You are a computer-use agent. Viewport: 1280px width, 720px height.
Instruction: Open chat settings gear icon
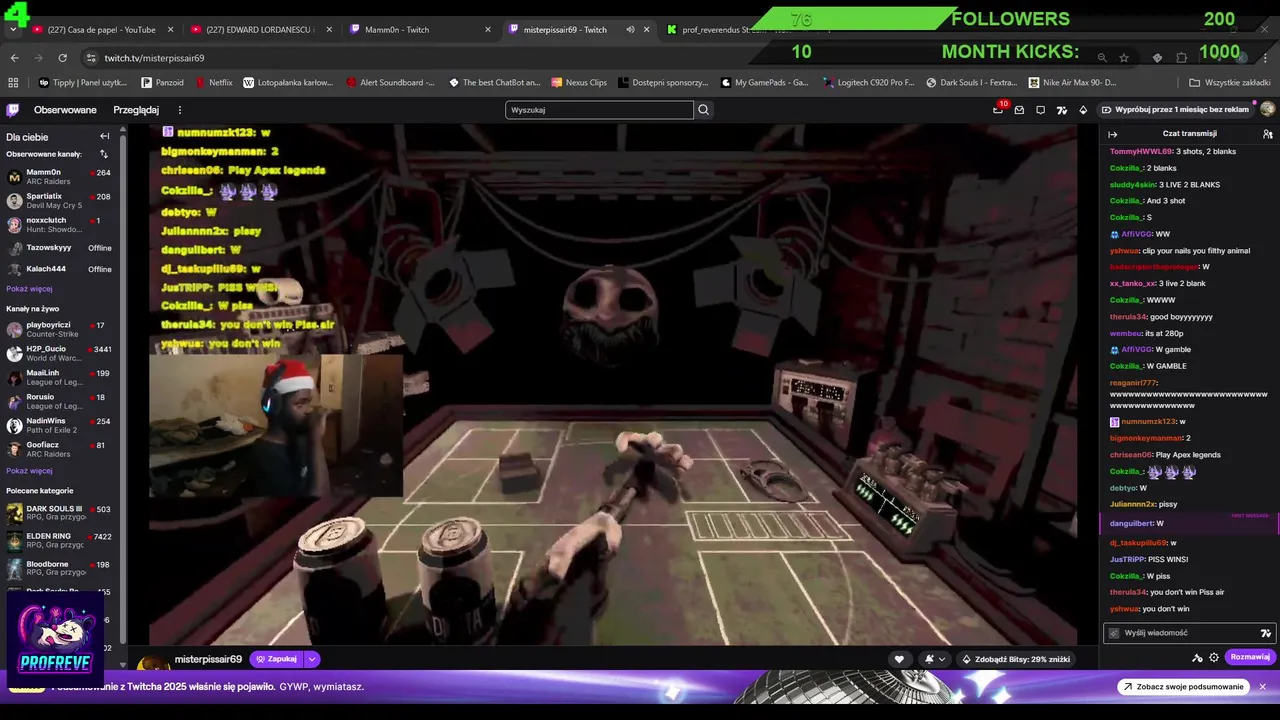pyautogui.click(x=1214, y=657)
